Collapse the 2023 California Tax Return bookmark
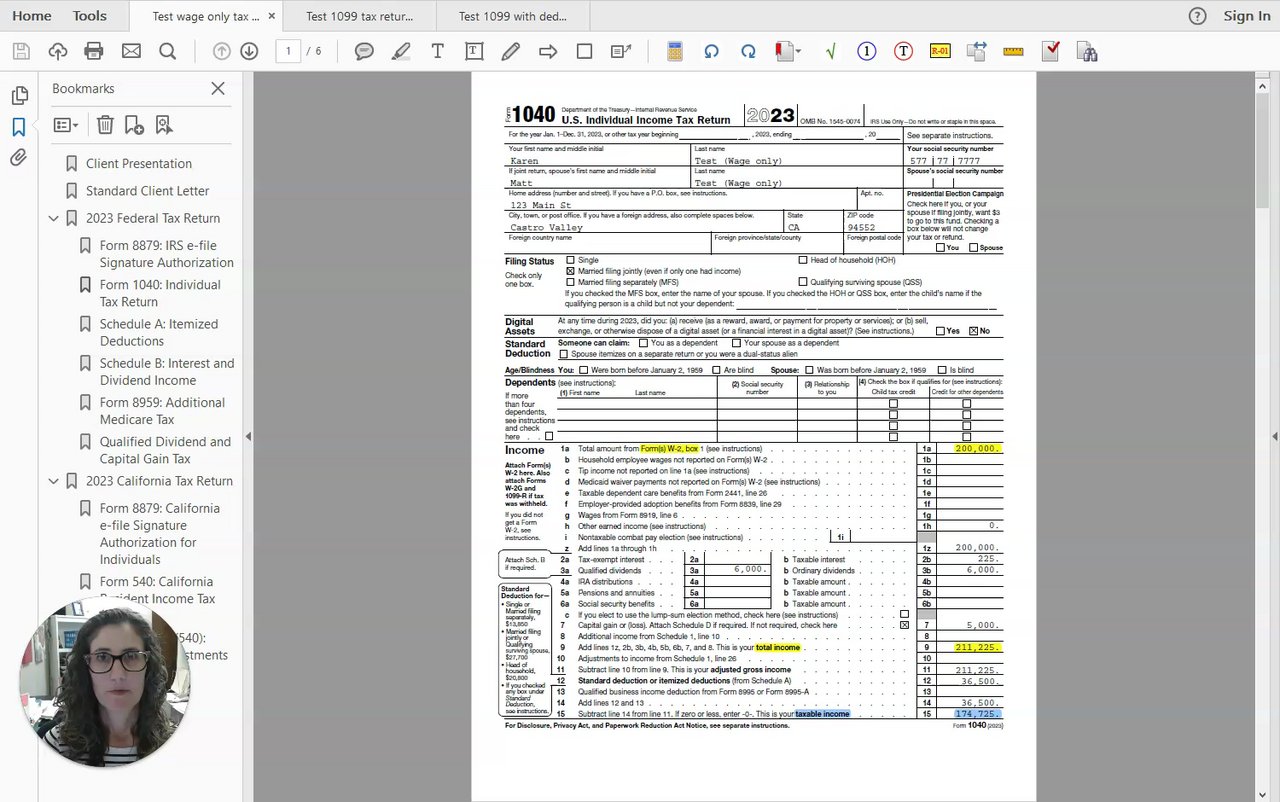The width and height of the screenshot is (1280, 802). pos(54,481)
